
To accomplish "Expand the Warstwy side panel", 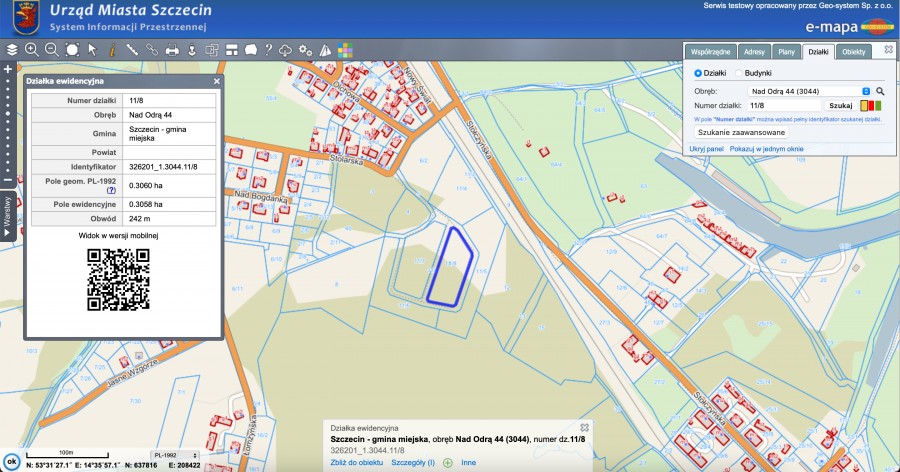I will 7,217.
